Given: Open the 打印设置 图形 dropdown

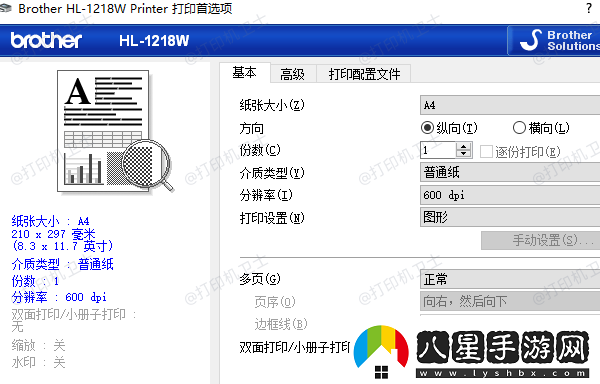Looking at the screenshot, I should (x=510, y=217).
